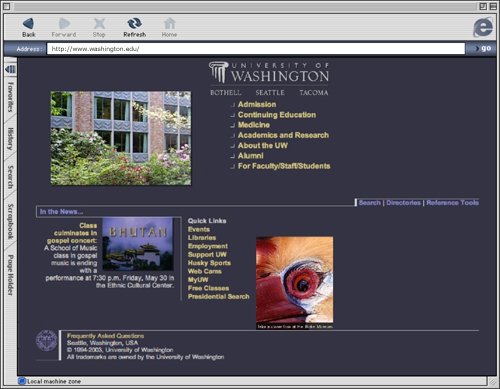Viewport: 500px width, 389px height.
Task: Click the window close box in title bar
Action: (x=7, y=6)
